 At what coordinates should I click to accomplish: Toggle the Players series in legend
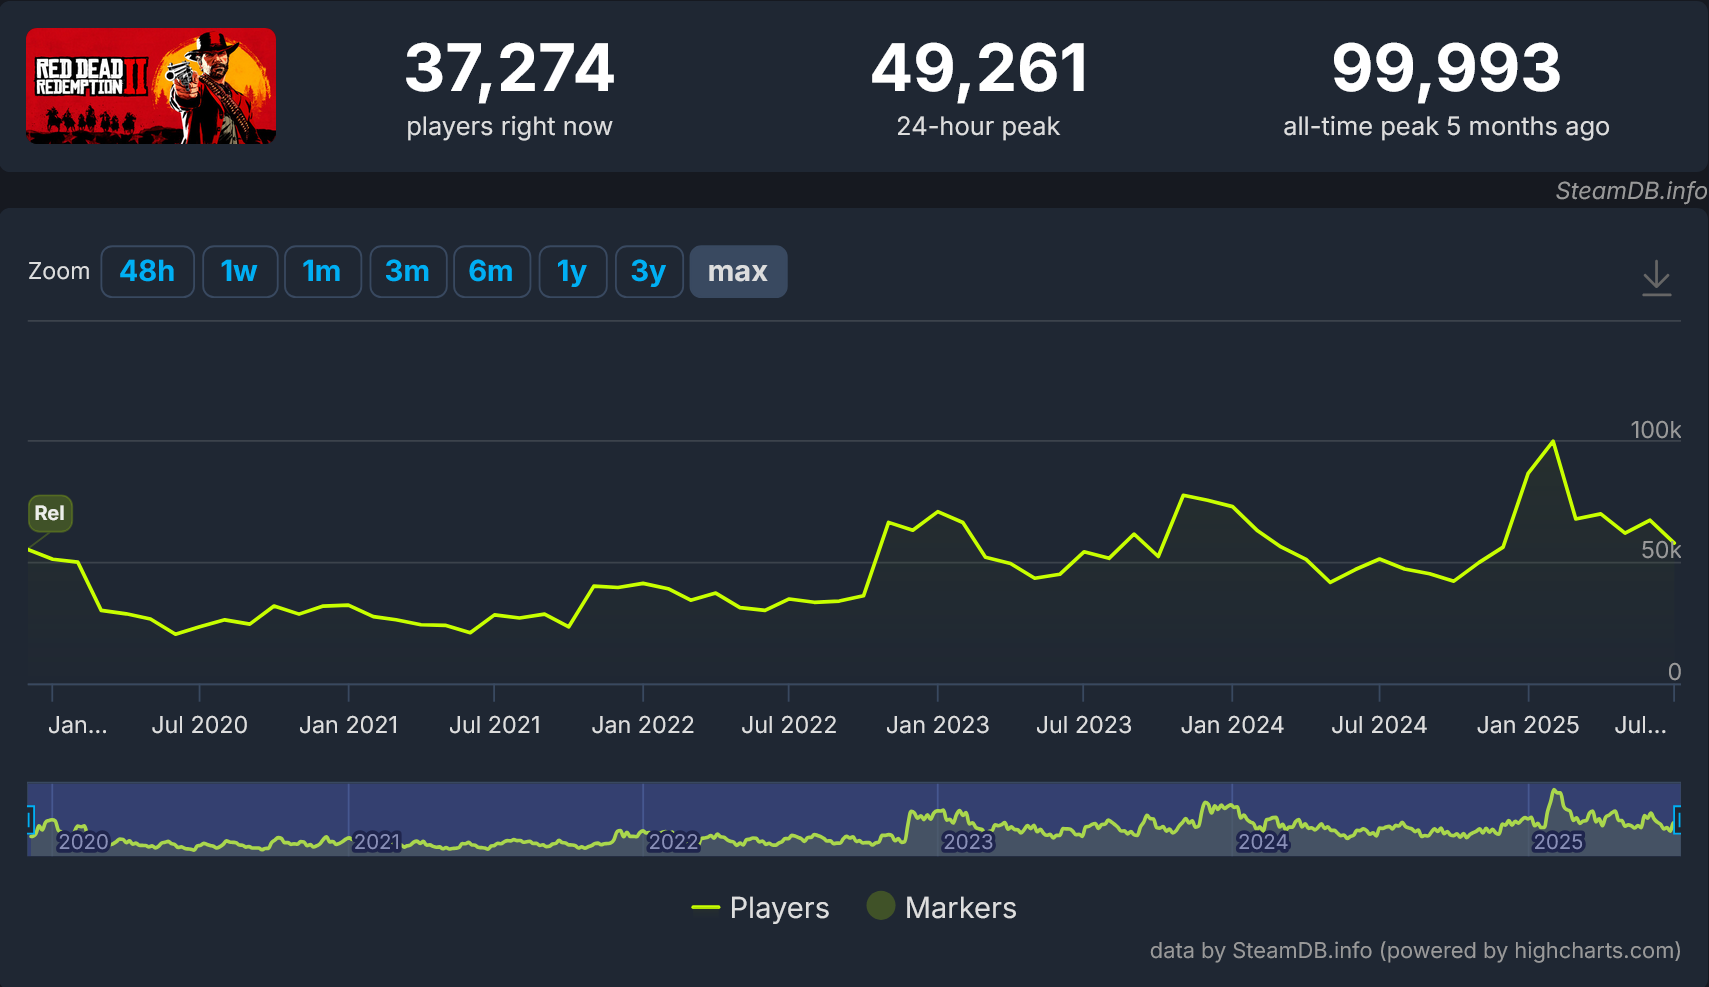[x=760, y=907]
